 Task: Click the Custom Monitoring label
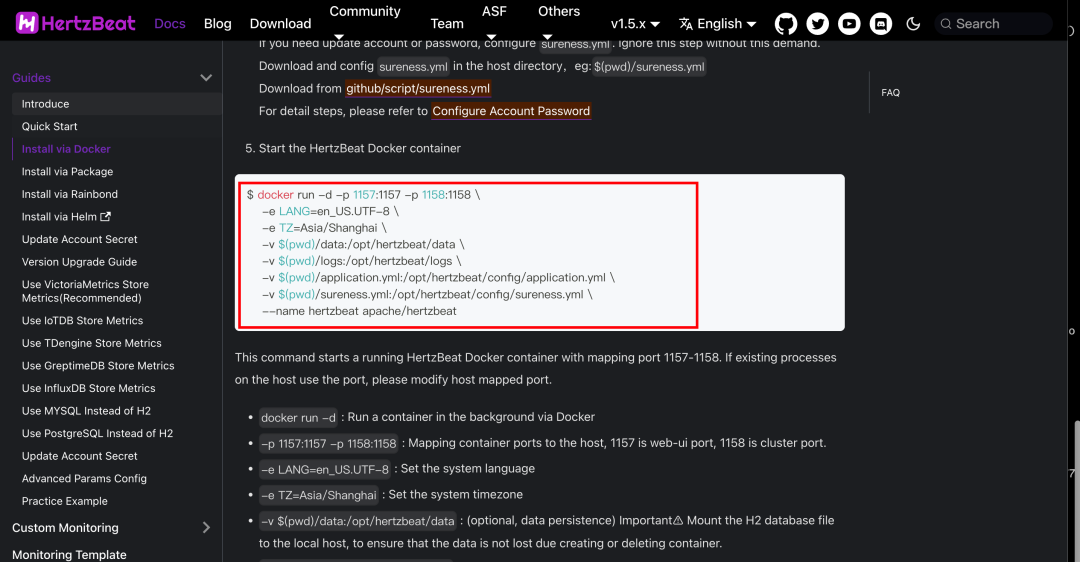point(65,528)
